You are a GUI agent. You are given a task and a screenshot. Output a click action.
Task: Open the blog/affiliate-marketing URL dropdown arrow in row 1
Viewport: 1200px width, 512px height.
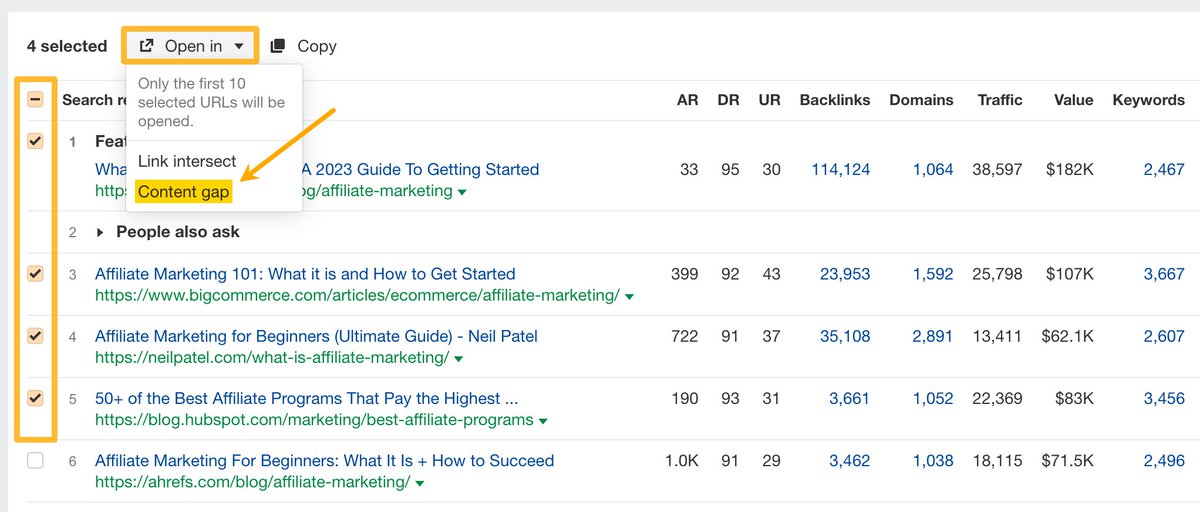pos(461,191)
